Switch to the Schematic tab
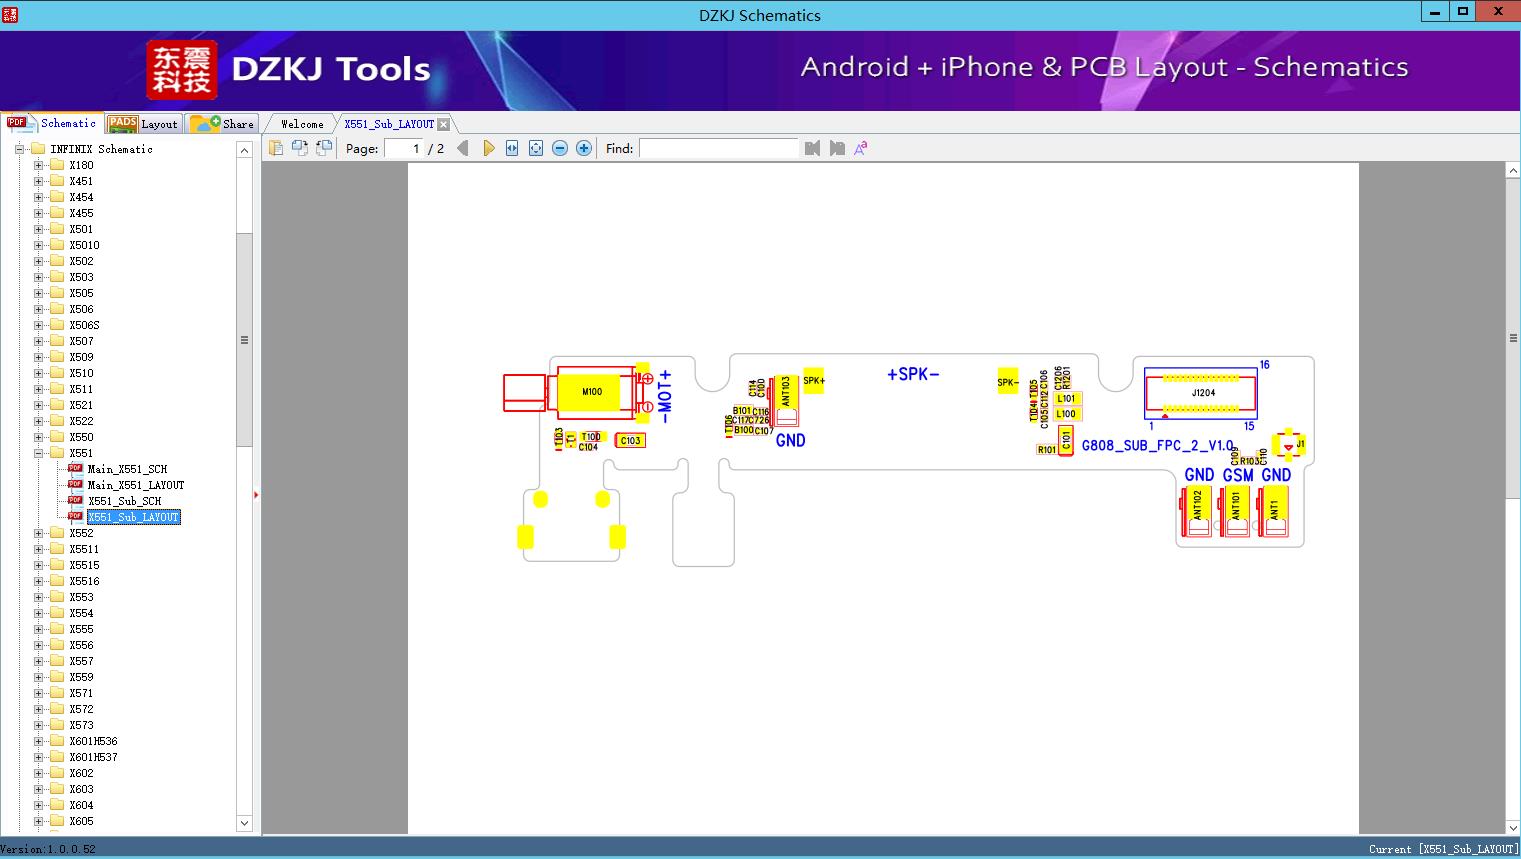 [x=52, y=123]
